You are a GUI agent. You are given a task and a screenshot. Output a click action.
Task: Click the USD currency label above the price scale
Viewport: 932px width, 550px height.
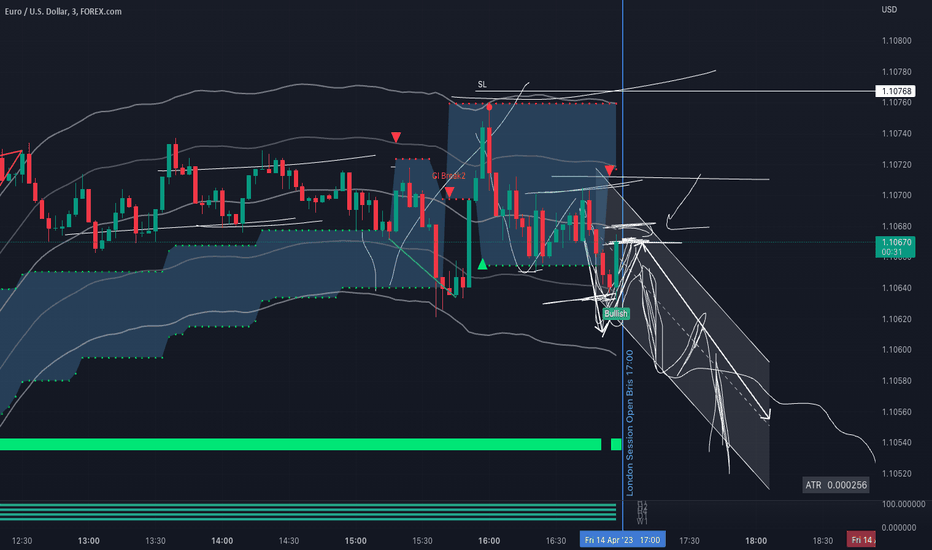tap(889, 10)
